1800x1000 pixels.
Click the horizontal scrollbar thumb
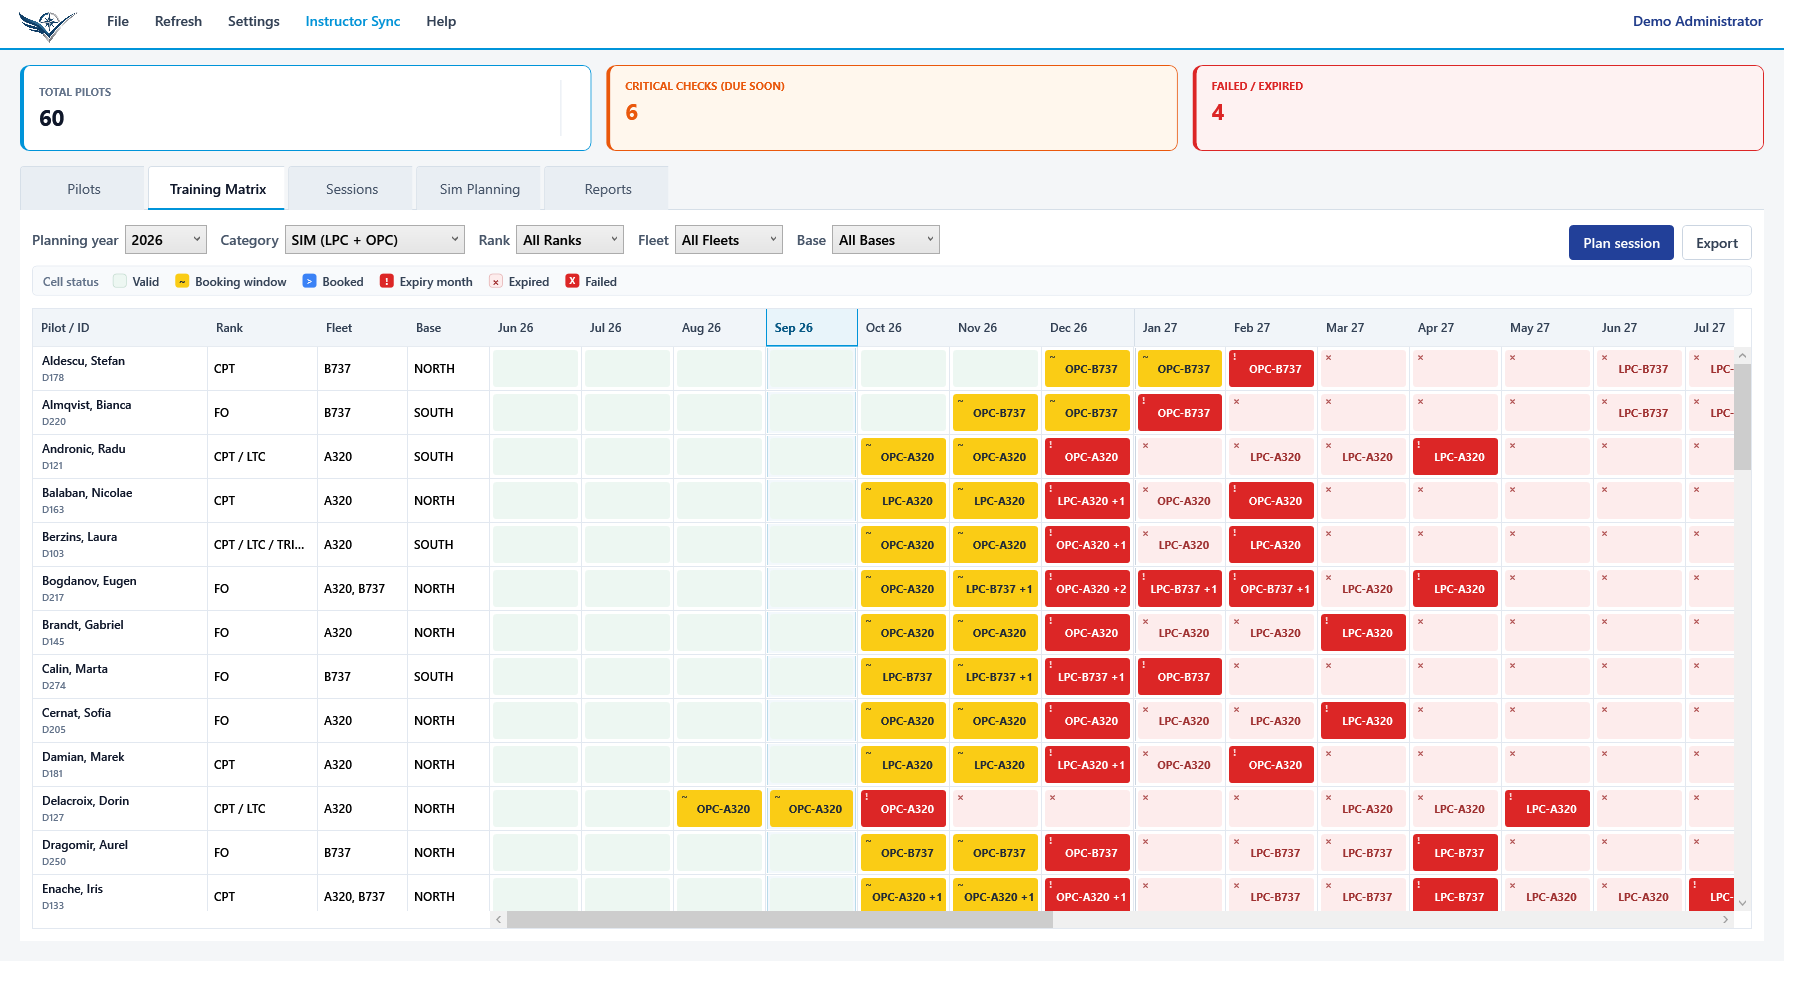pyautogui.click(x=780, y=920)
